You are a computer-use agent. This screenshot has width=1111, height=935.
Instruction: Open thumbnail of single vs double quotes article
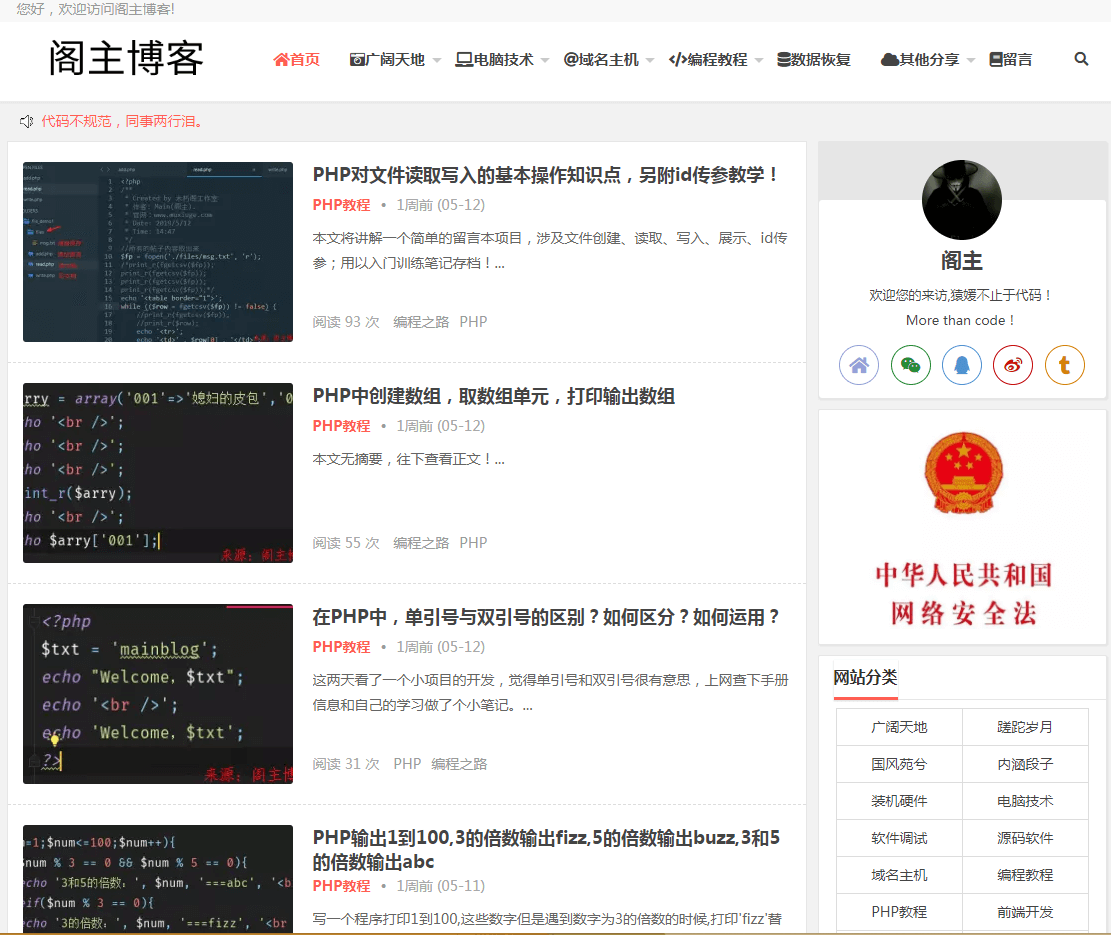pos(158,694)
